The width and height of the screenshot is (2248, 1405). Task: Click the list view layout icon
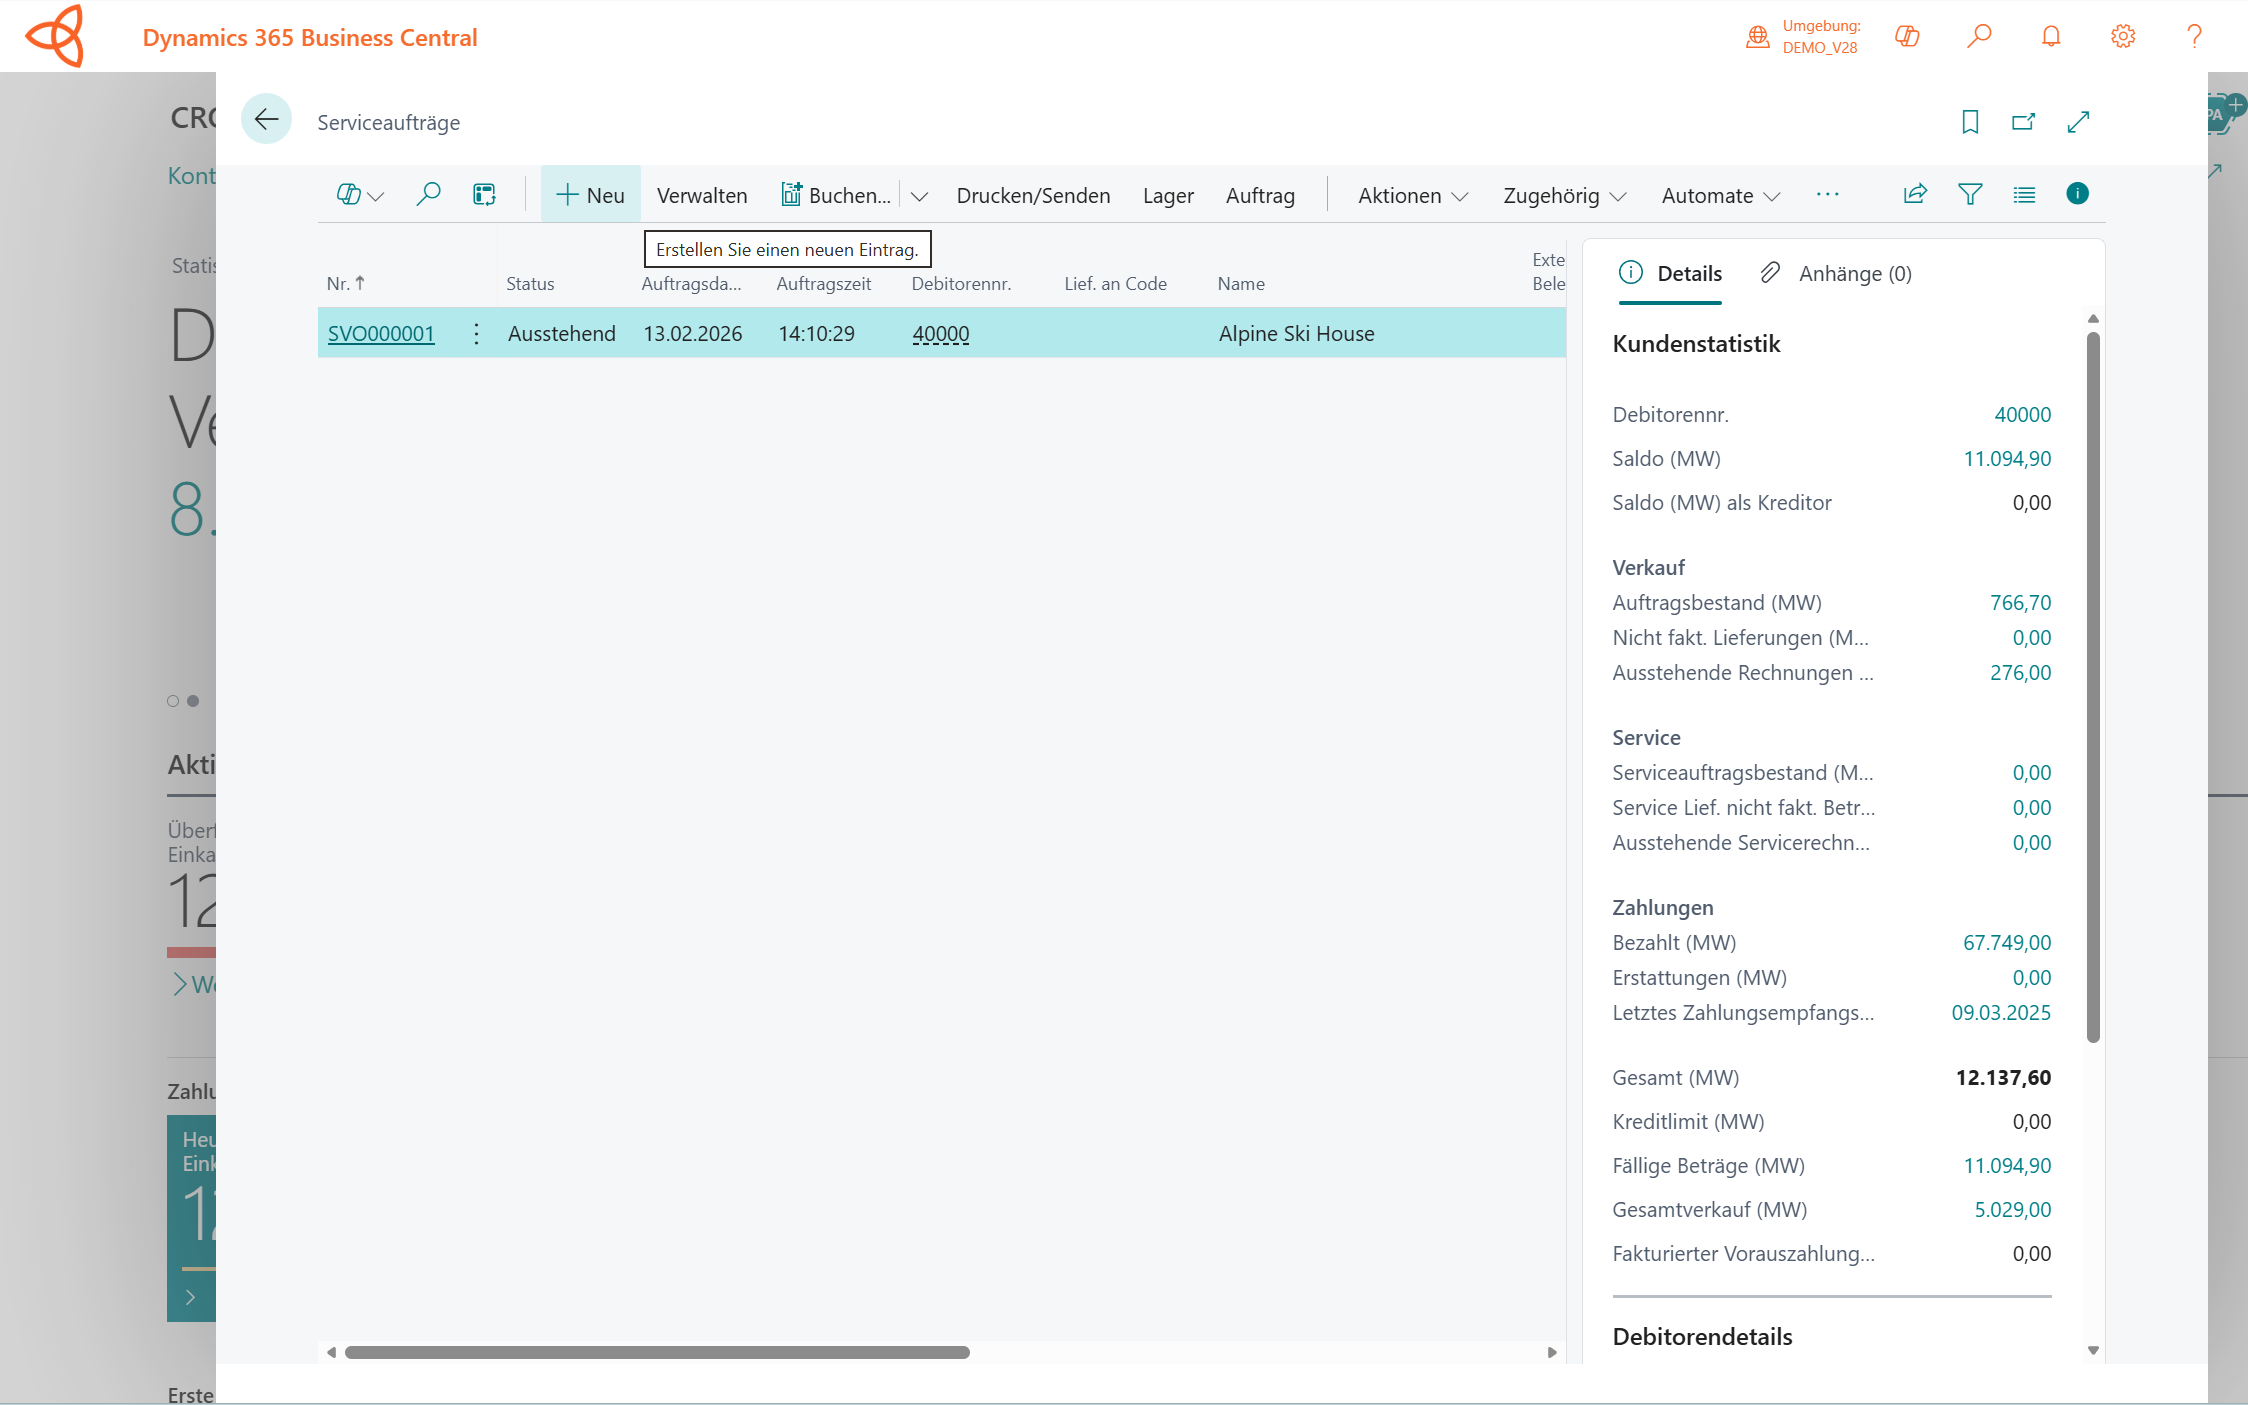(2024, 194)
